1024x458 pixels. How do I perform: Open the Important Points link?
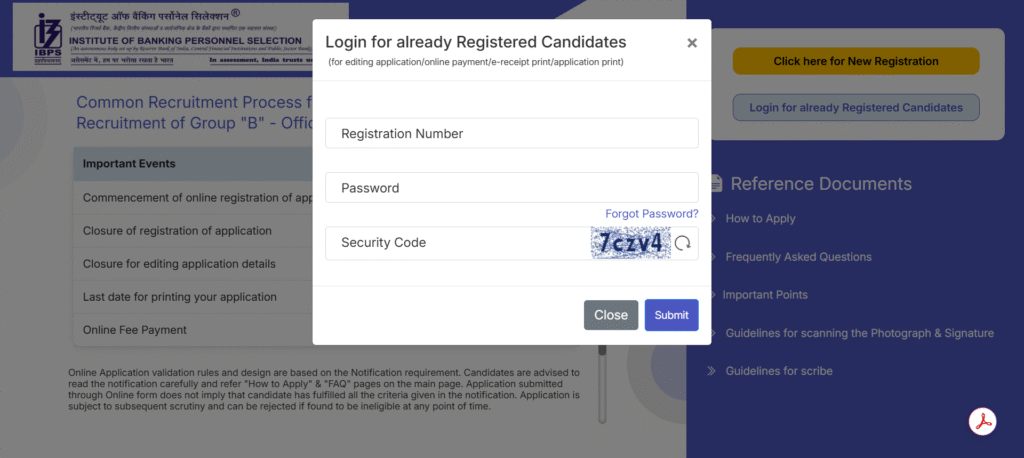point(766,295)
